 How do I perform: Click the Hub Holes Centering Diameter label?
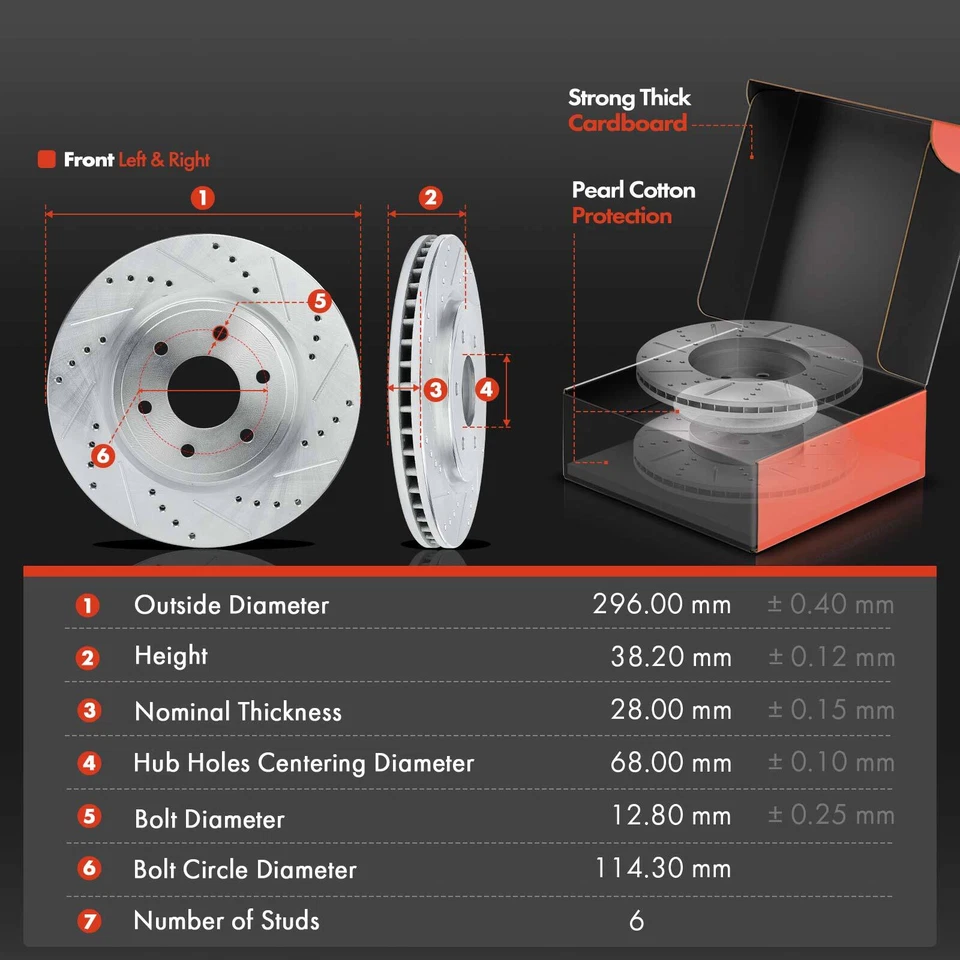pos(303,763)
